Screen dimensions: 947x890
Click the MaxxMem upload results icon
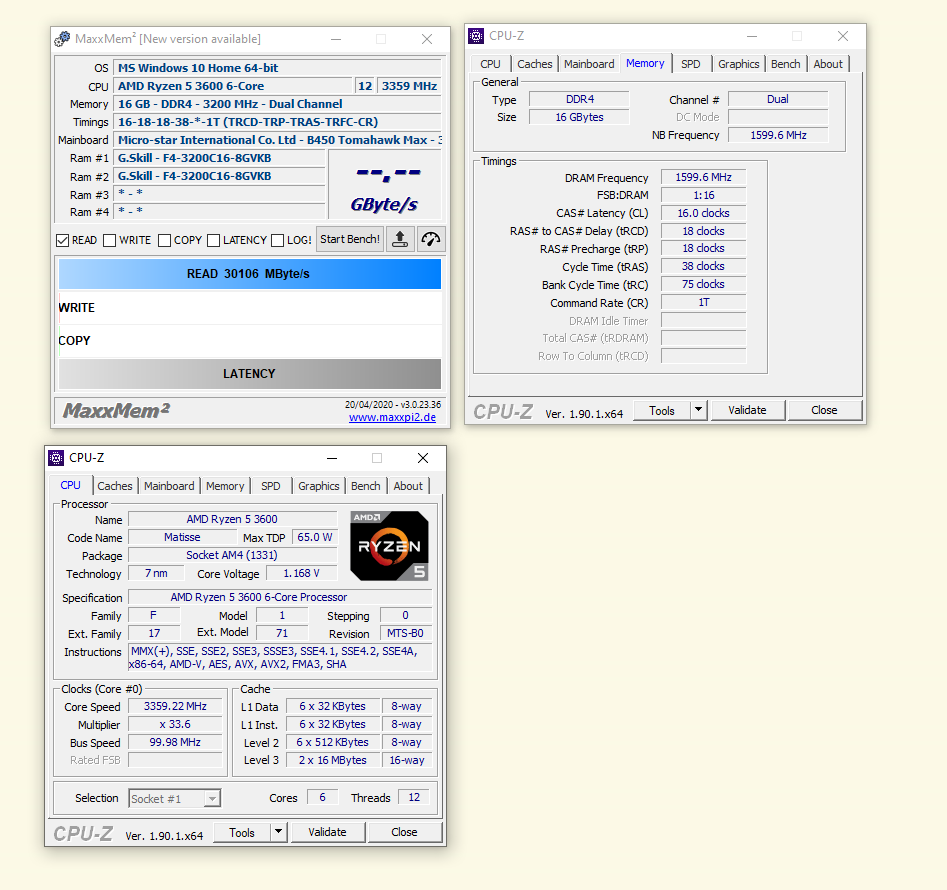click(x=400, y=239)
